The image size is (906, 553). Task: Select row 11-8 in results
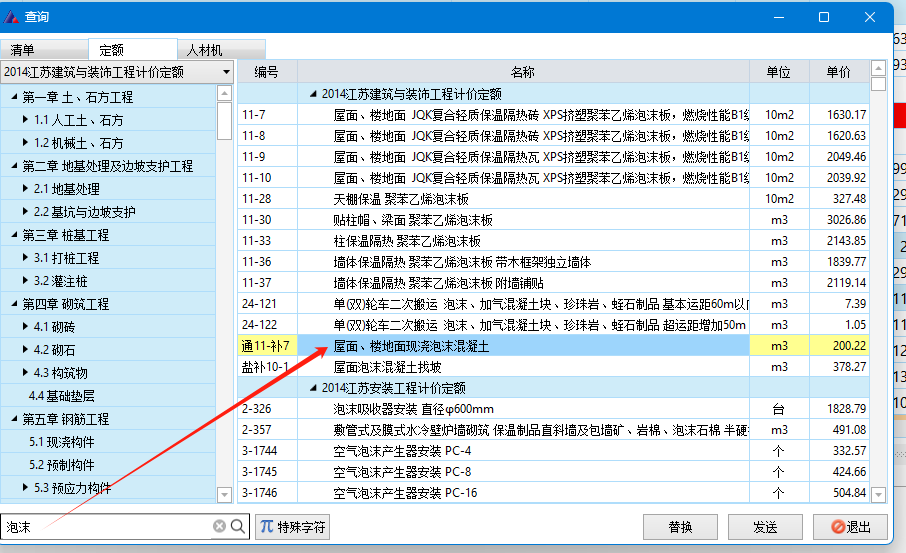coord(554,136)
